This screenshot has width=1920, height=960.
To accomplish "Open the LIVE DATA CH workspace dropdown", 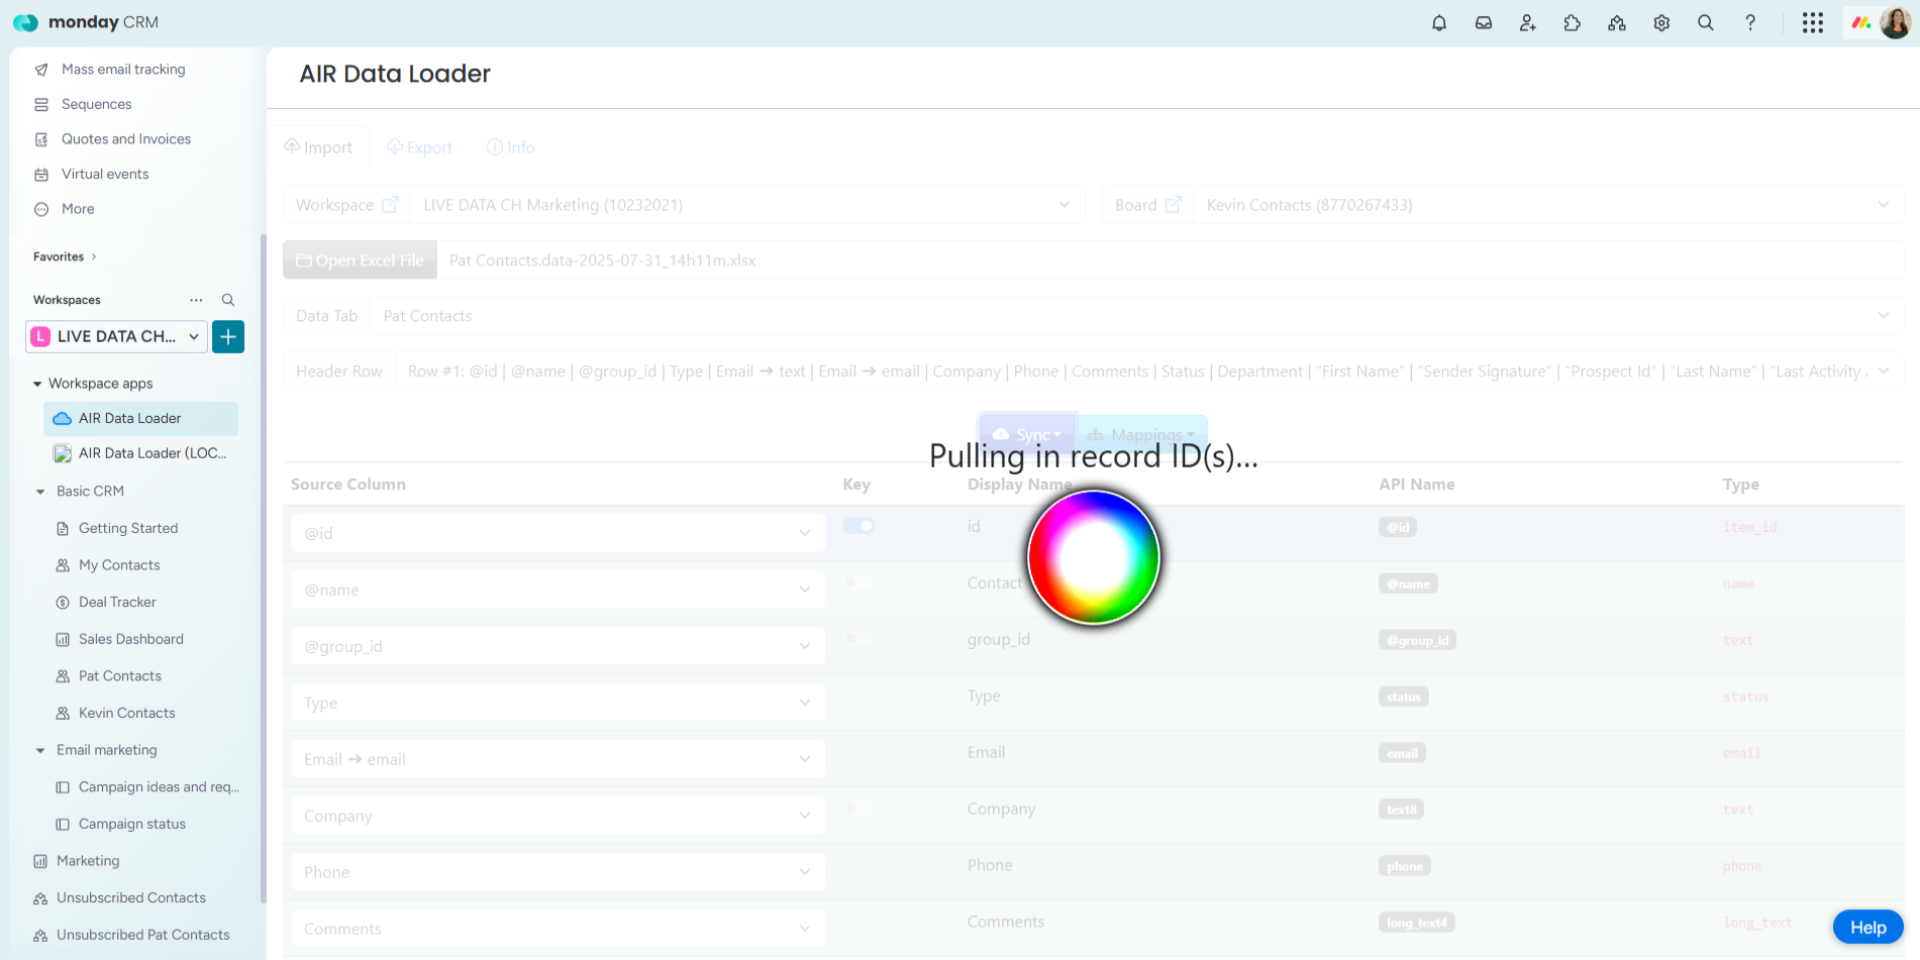I will [116, 337].
